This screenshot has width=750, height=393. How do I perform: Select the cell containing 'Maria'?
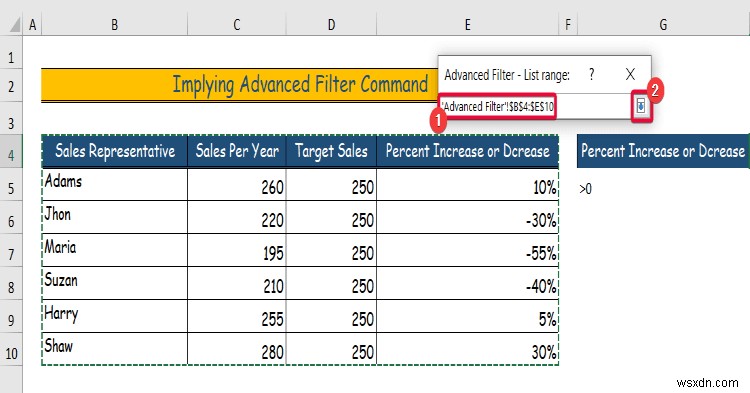click(x=115, y=250)
